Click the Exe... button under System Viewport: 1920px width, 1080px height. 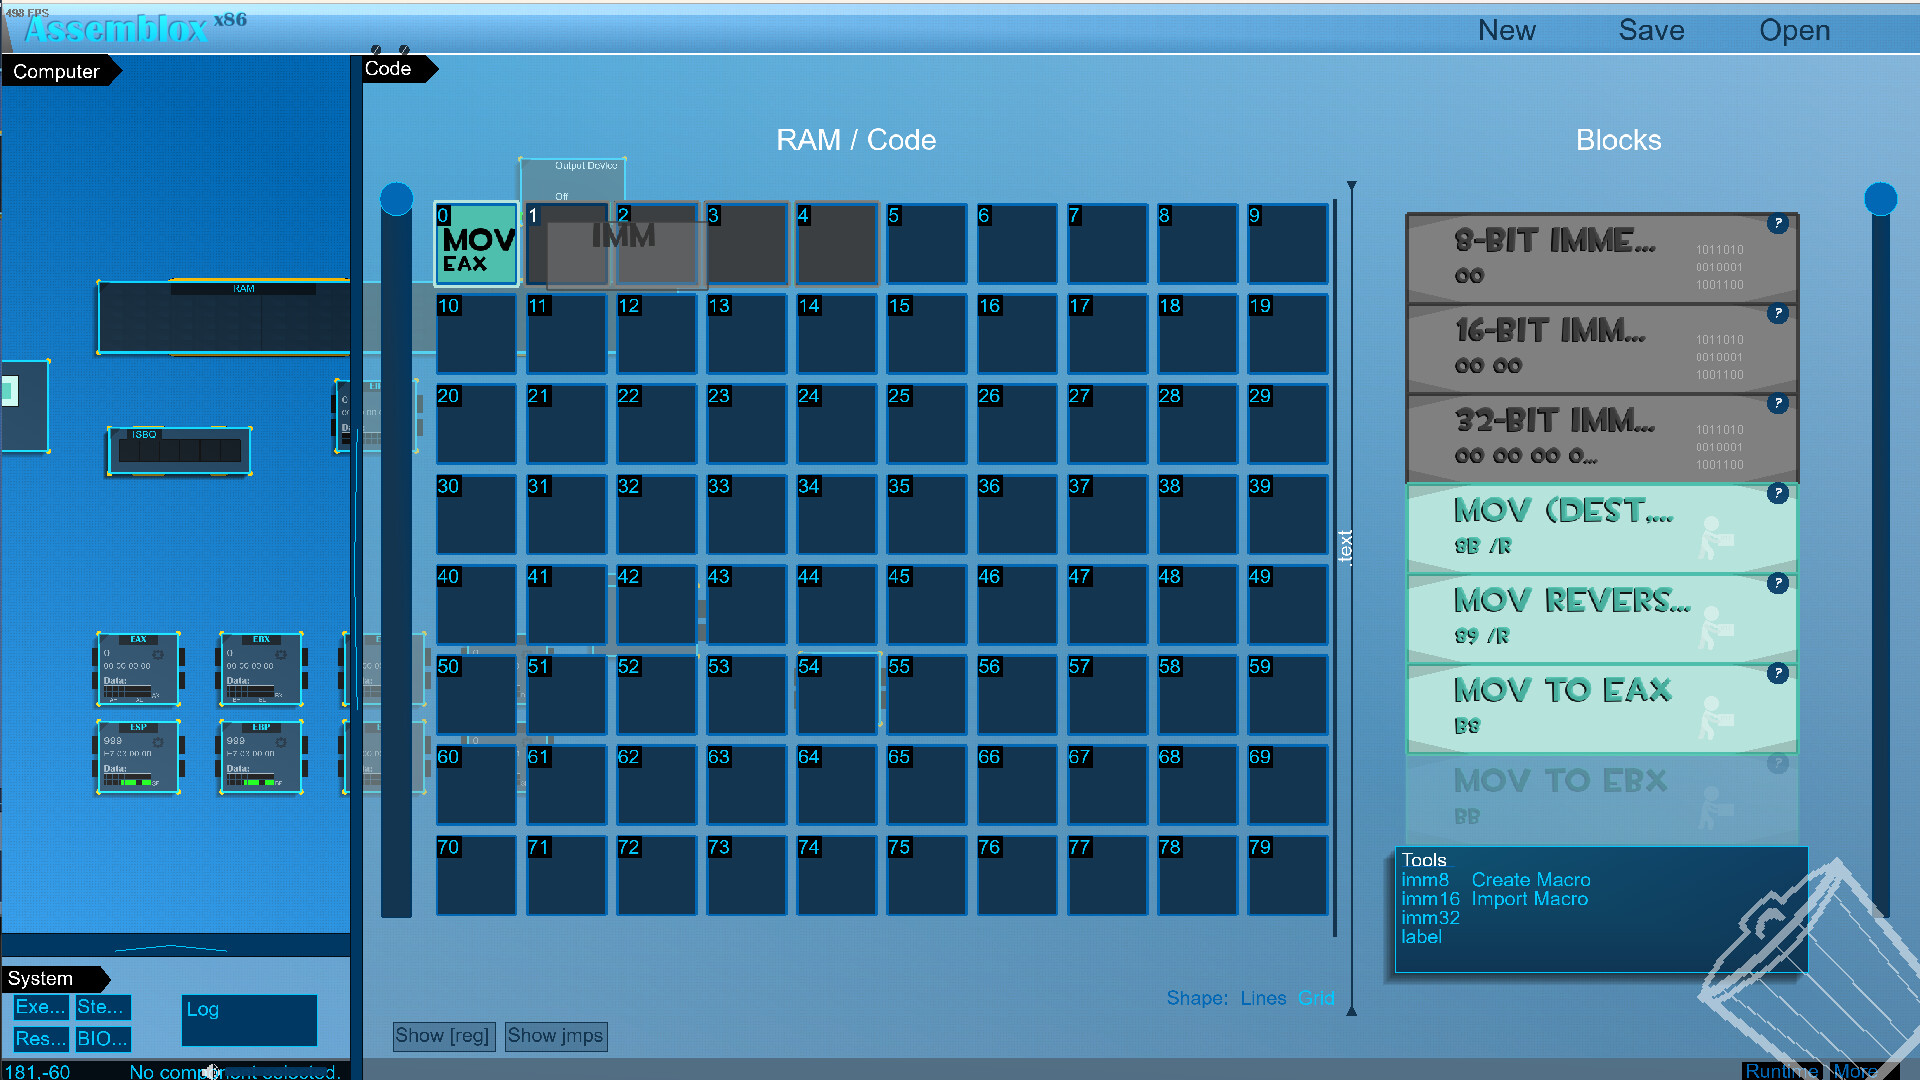pyautogui.click(x=39, y=1007)
